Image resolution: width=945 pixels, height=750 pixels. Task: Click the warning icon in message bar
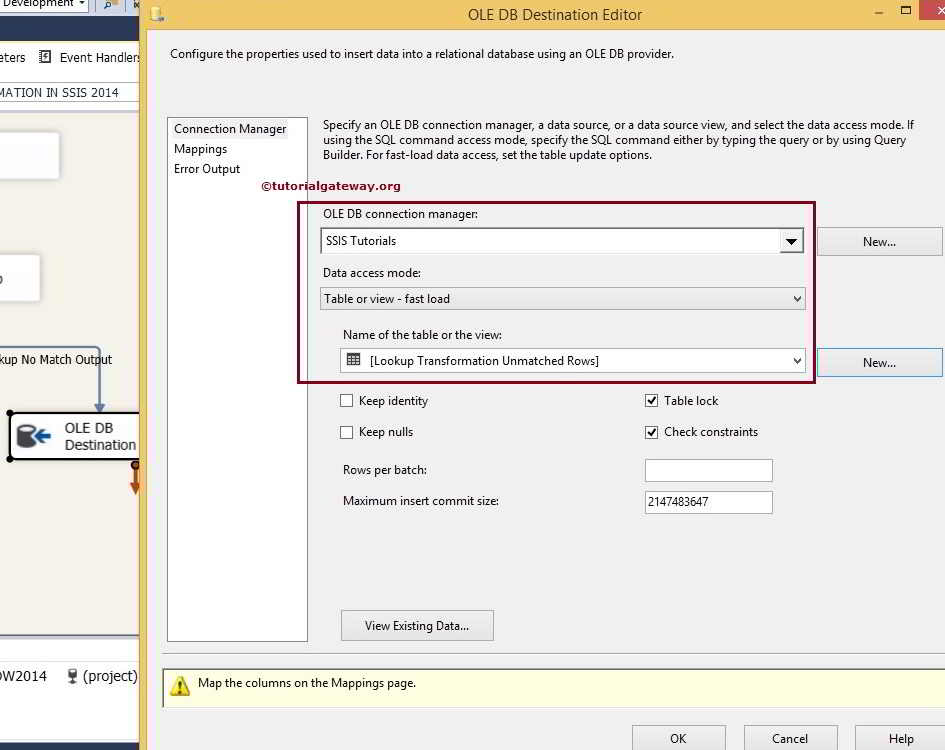coord(180,685)
